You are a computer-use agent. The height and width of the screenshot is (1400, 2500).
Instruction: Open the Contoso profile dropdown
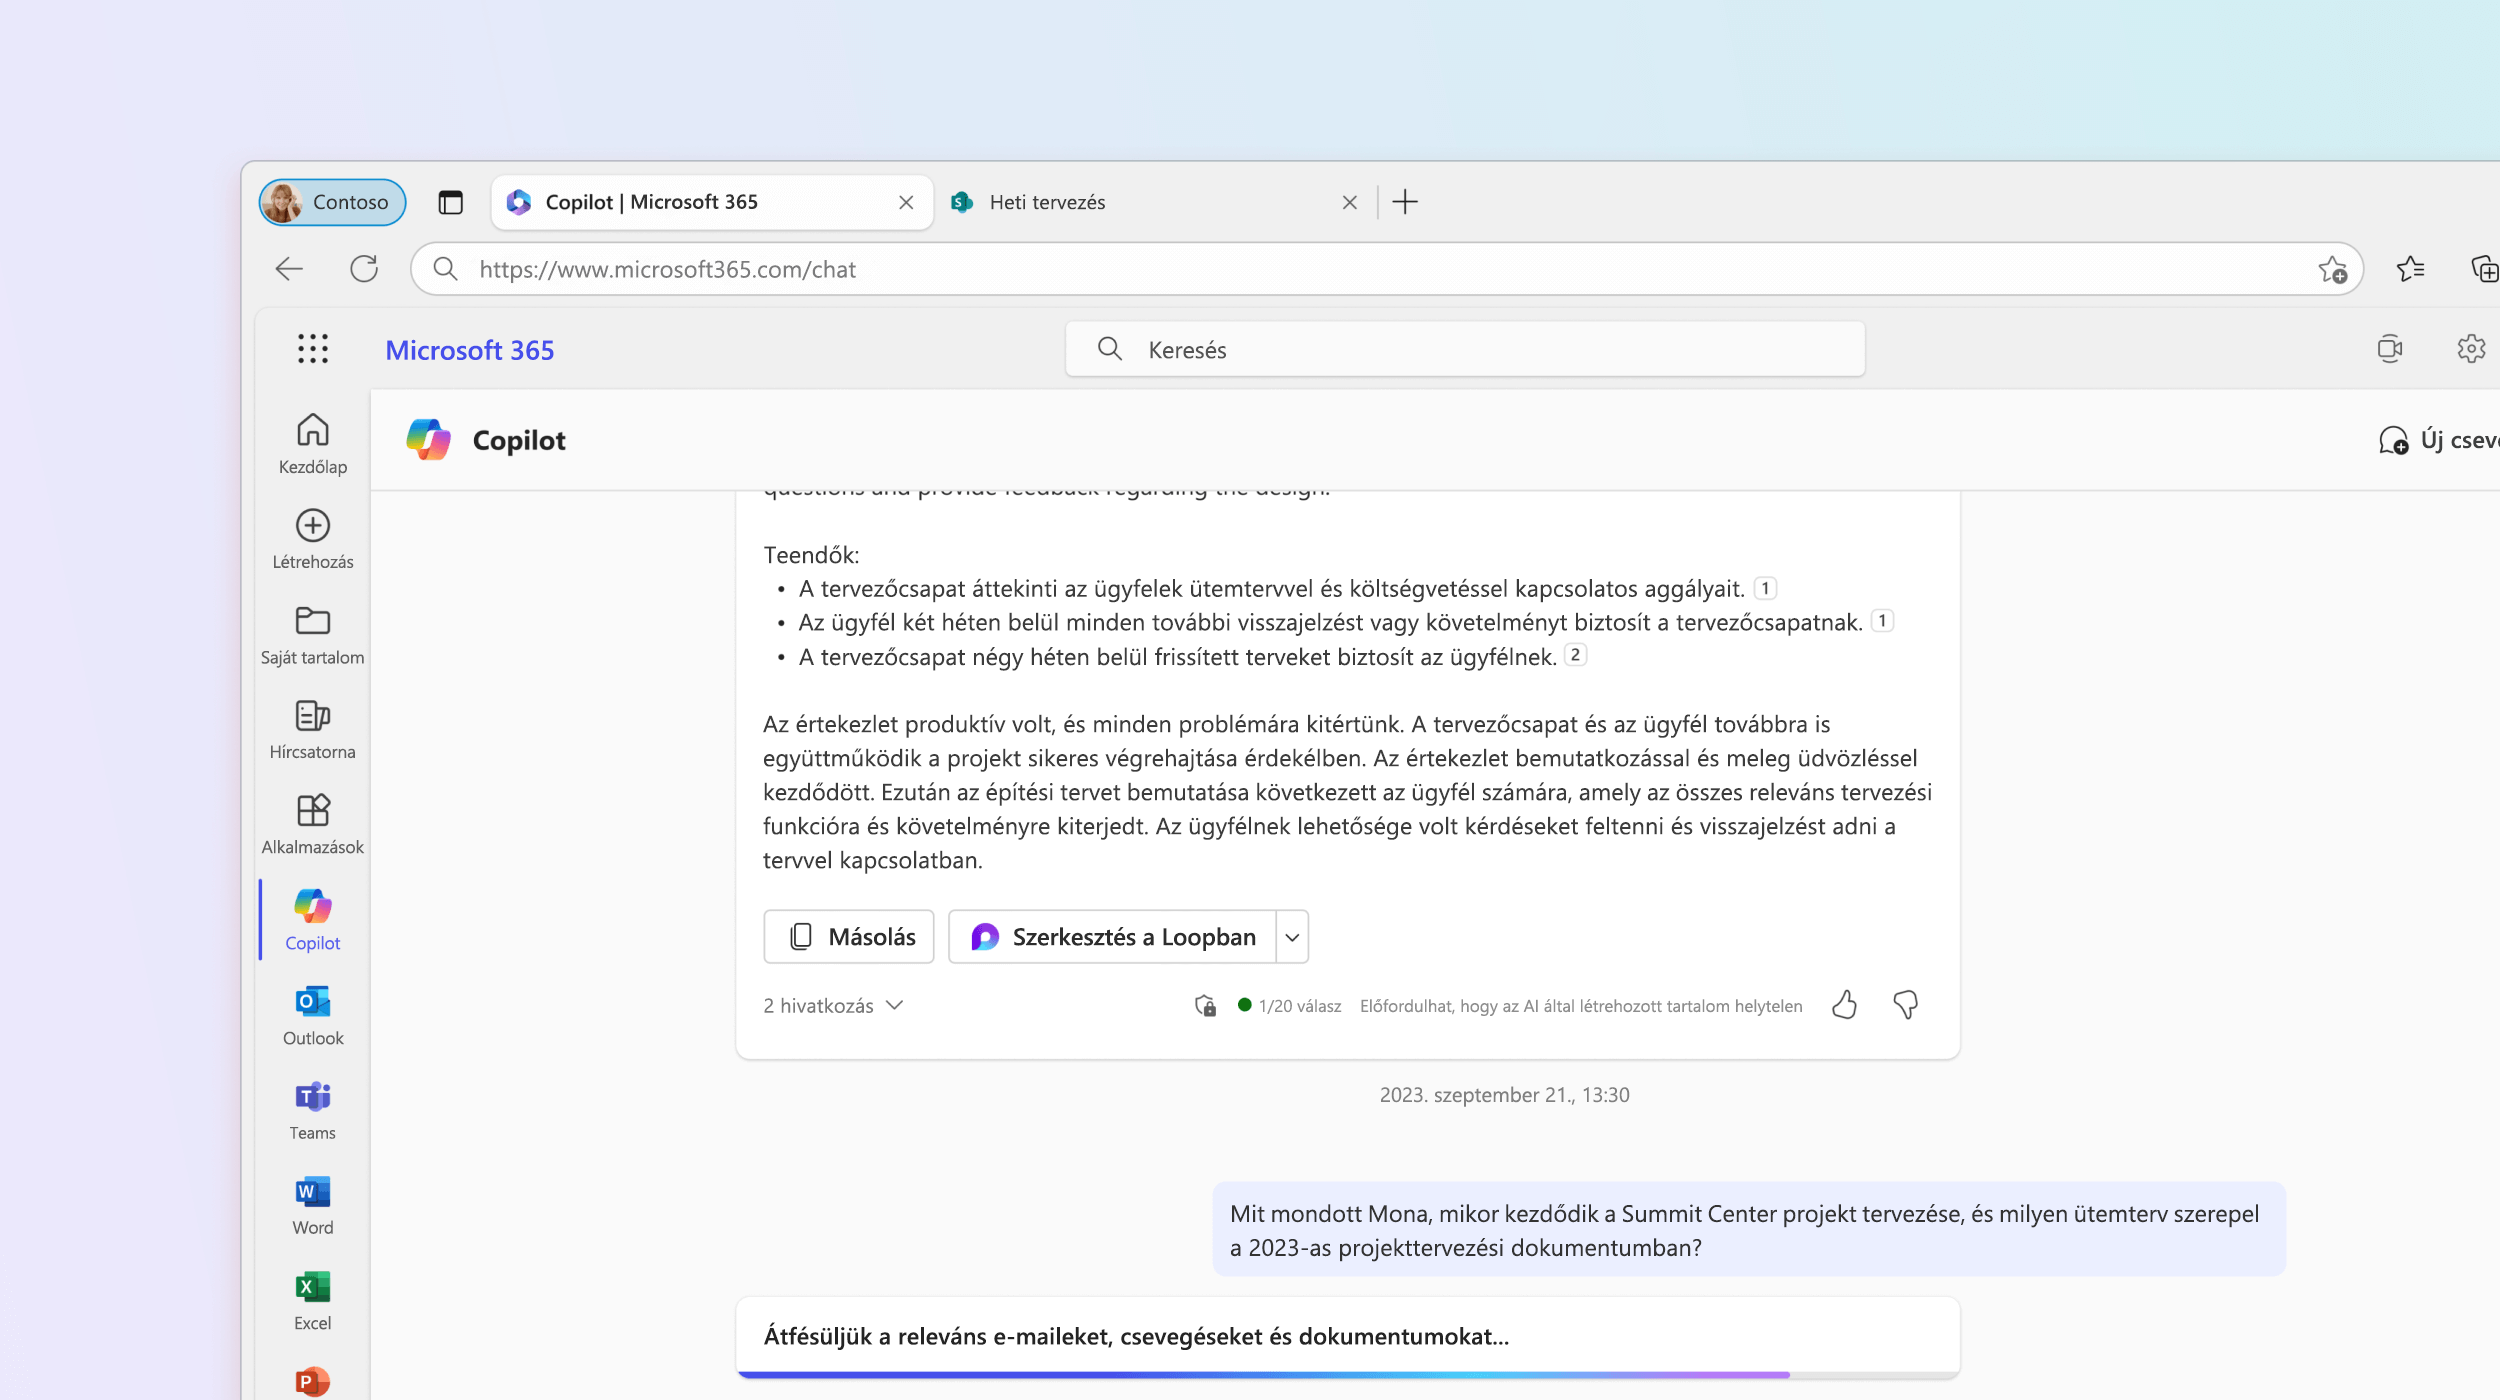[333, 201]
